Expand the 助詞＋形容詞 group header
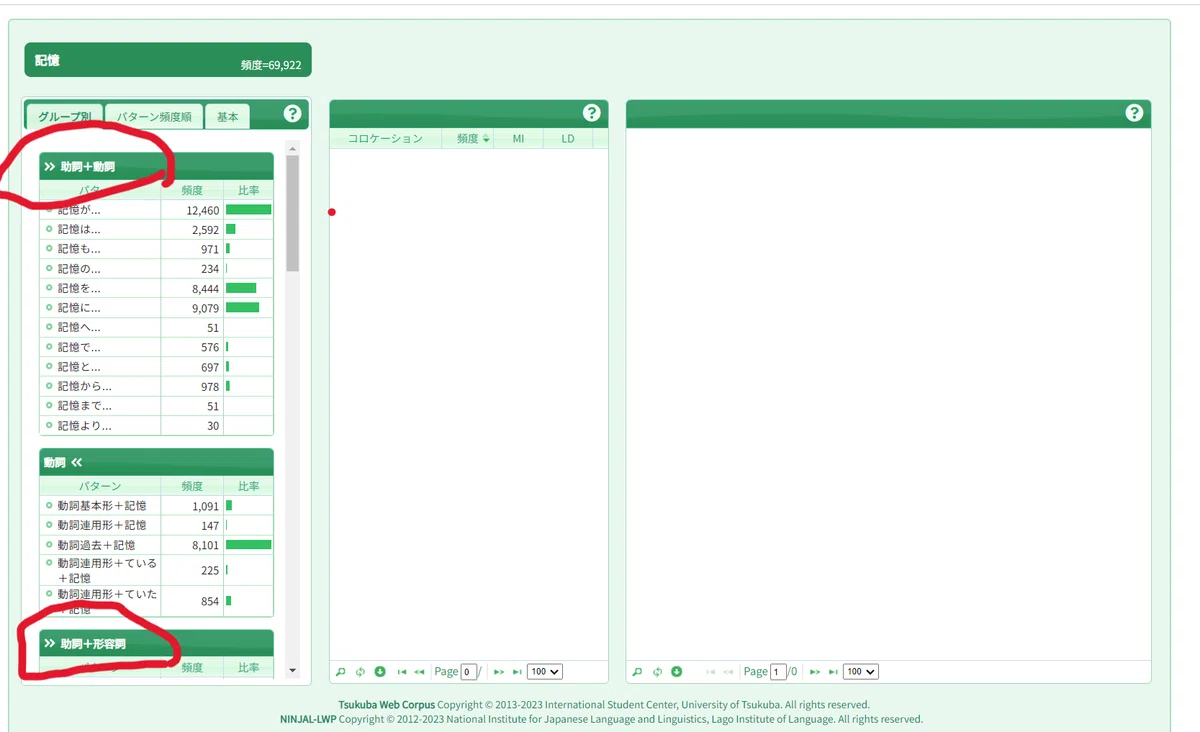The width and height of the screenshot is (1200, 732). [156, 643]
